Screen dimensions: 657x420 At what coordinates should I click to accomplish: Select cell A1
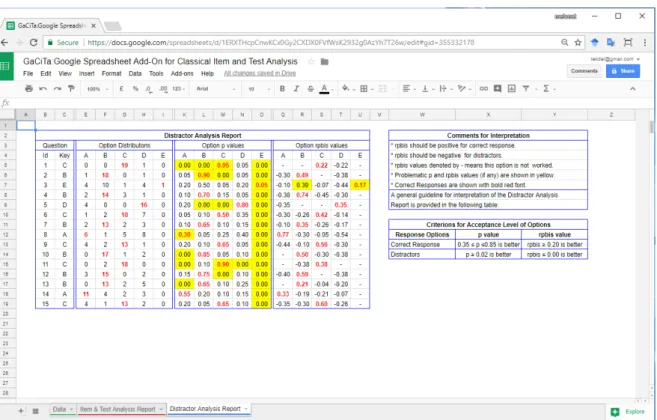[x=26, y=125]
